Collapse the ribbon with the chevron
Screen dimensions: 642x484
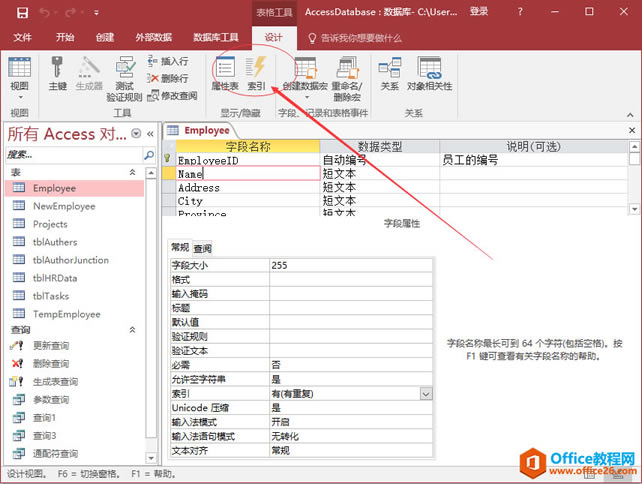(630, 115)
